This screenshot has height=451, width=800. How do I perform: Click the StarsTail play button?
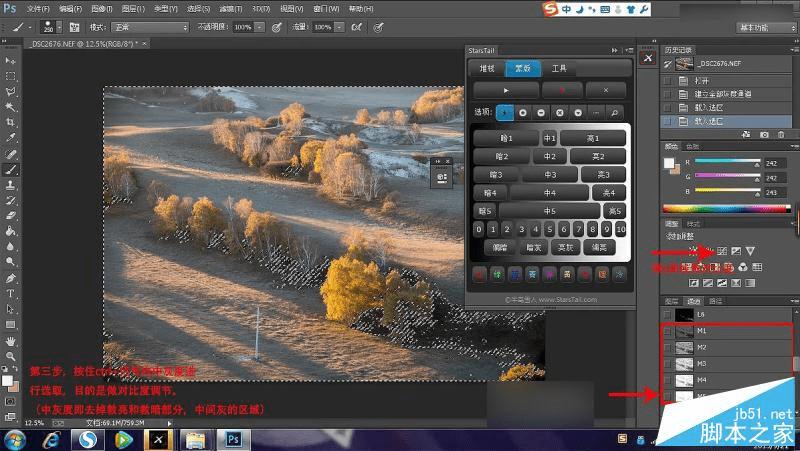click(x=506, y=90)
